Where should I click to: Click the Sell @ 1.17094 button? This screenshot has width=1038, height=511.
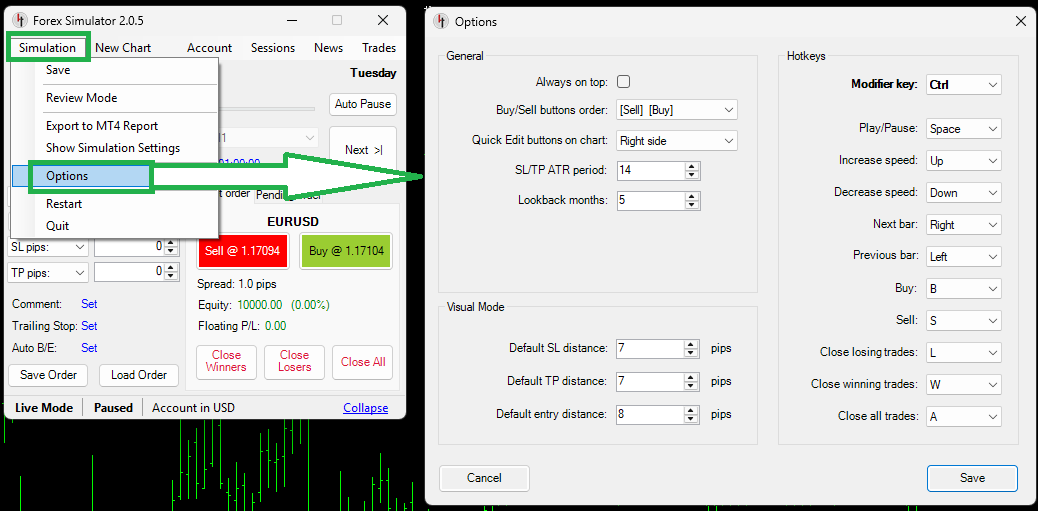coord(242,251)
